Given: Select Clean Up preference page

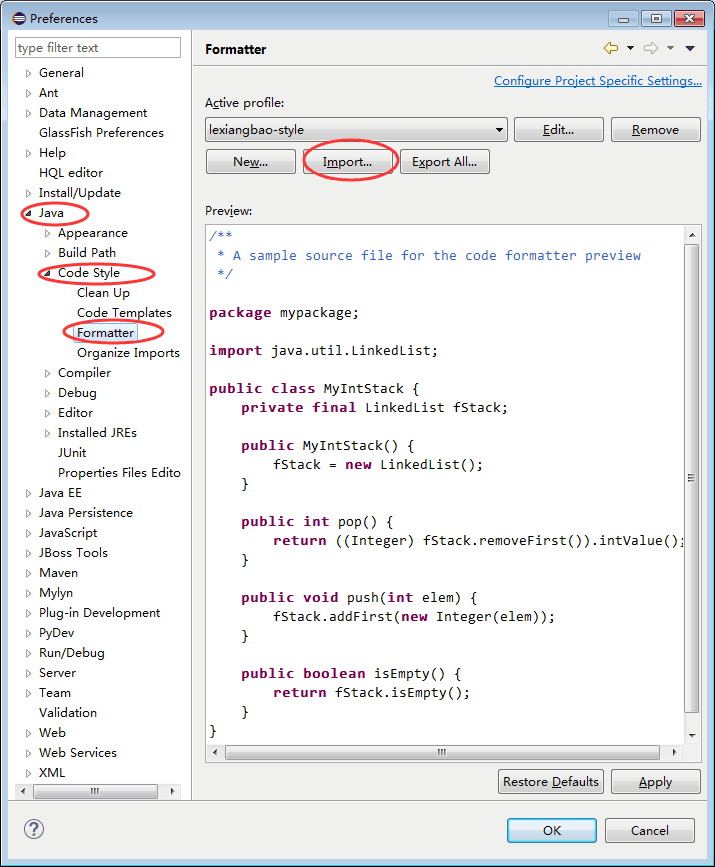Looking at the screenshot, I should pyautogui.click(x=103, y=293).
